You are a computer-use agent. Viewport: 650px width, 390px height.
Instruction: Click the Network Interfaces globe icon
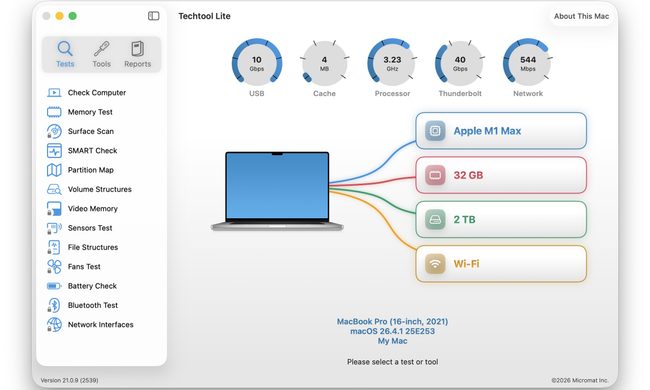pyautogui.click(x=54, y=325)
